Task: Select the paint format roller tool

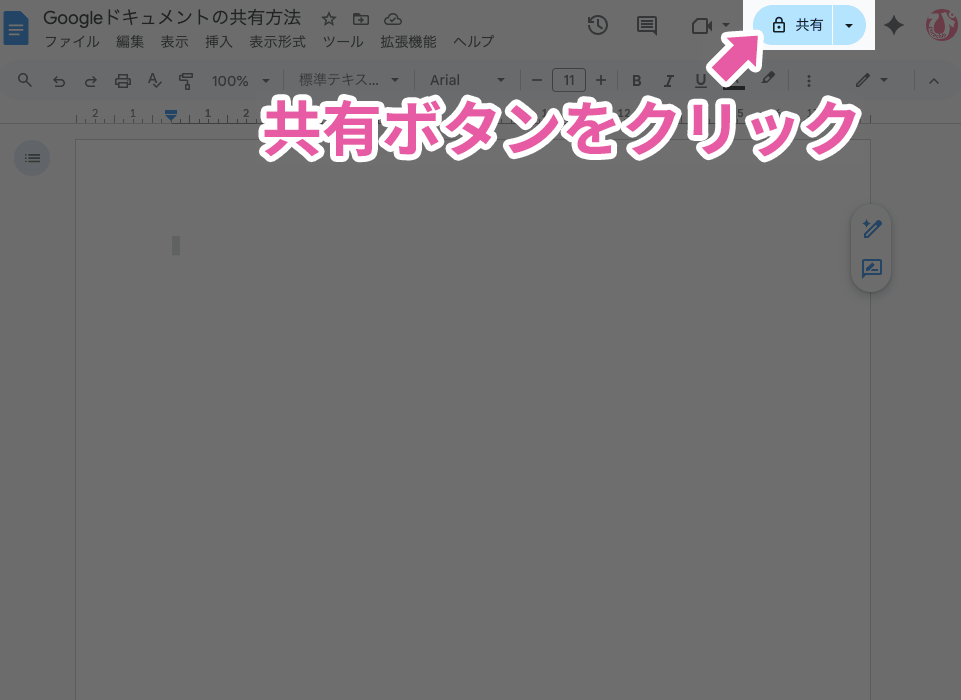Action: pos(186,80)
